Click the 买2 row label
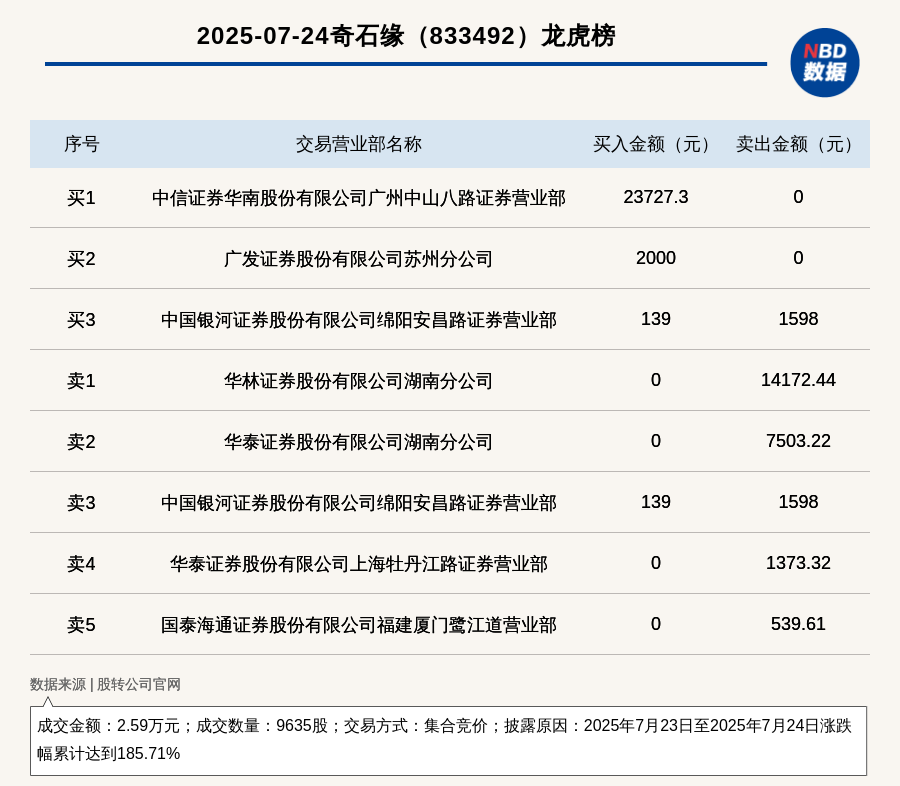The image size is (900, 786). coord(82,259)
